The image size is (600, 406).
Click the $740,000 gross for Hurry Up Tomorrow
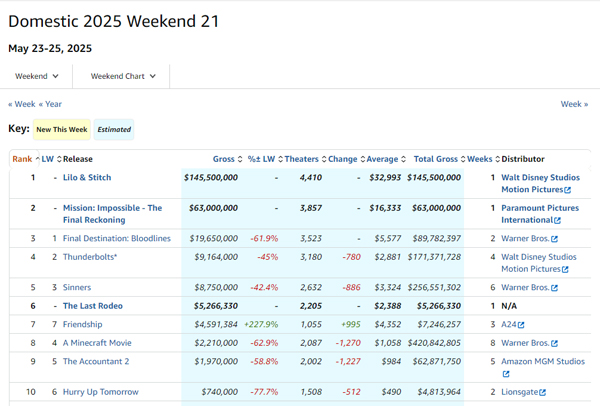220,392
